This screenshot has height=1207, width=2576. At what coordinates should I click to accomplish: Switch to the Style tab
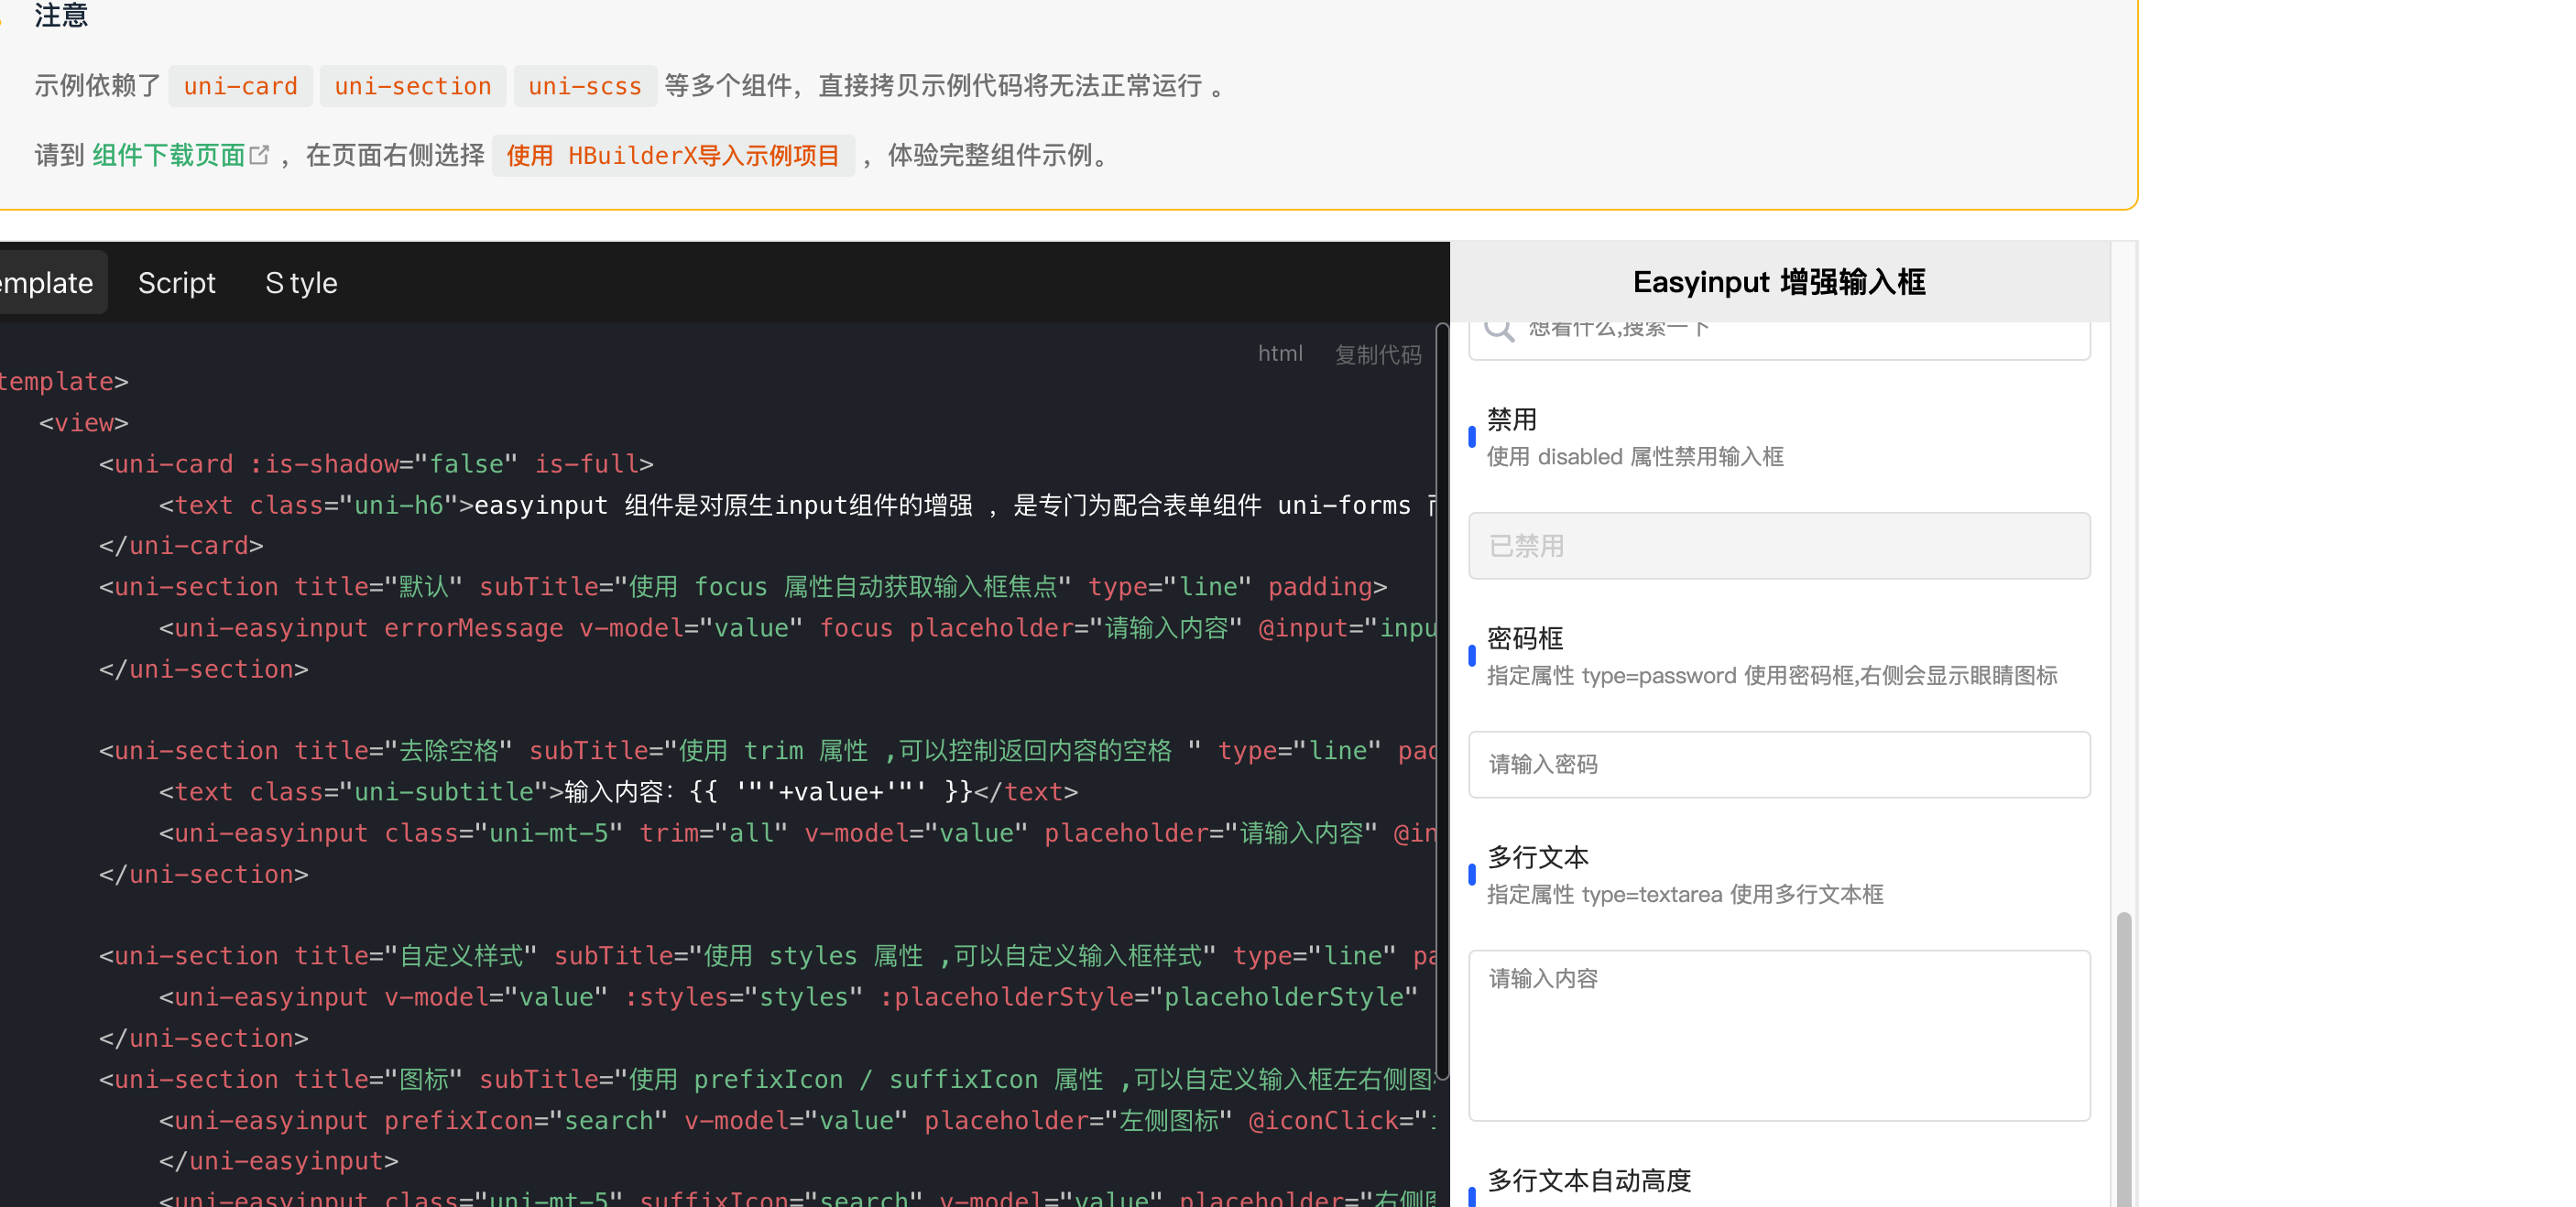(x=301, y=283)
